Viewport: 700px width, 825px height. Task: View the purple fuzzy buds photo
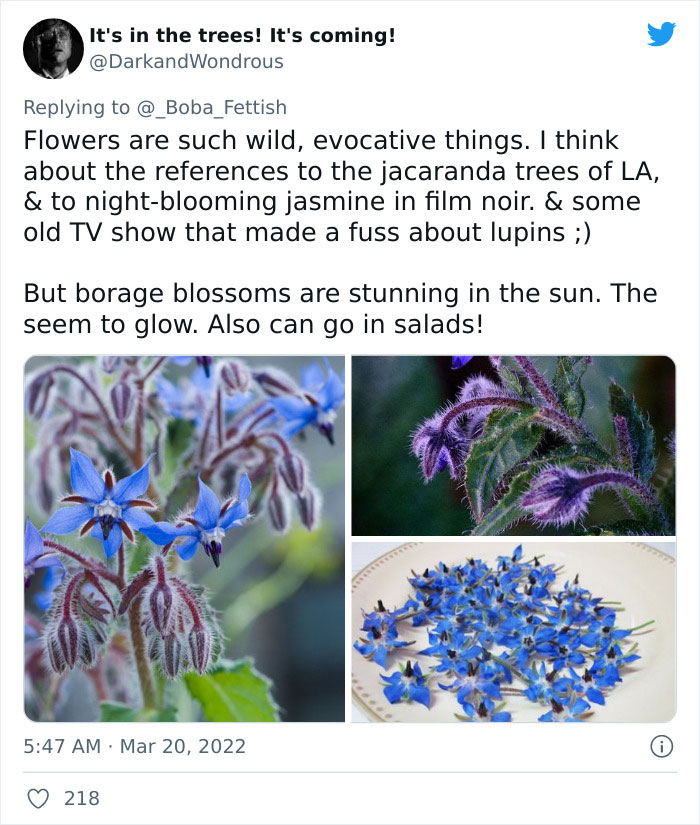click(513, 445)
